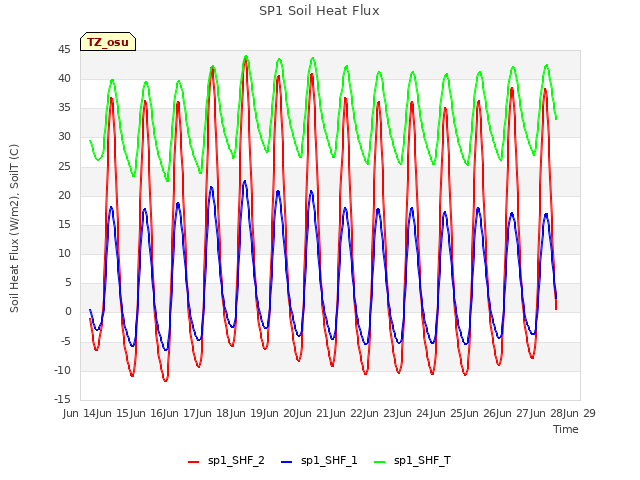Click the y-axis tick value -10
The image size is (640, 480).
coord(62,370)
